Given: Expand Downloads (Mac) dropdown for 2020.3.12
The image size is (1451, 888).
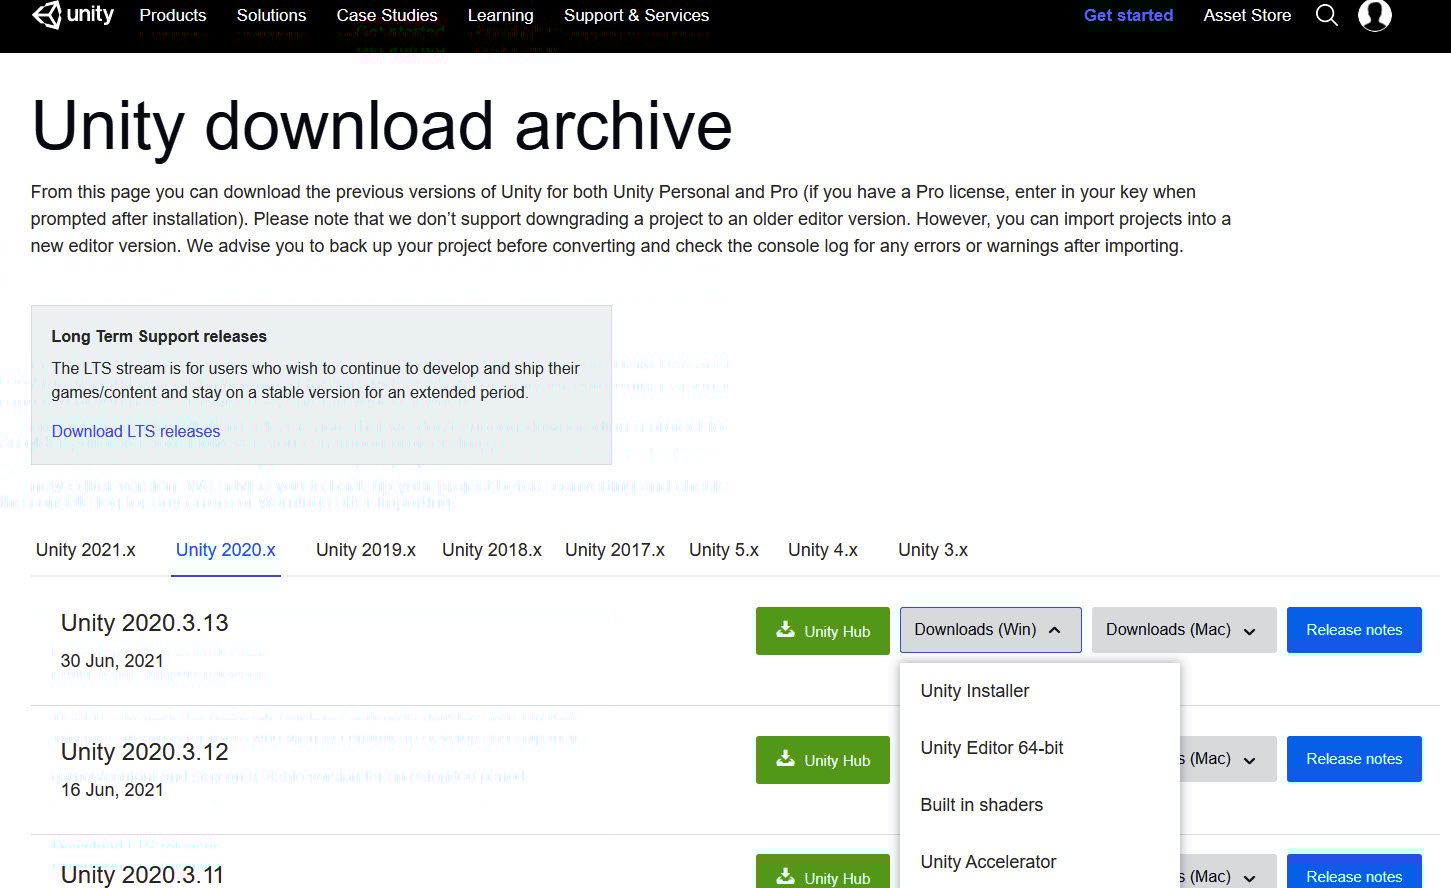Looking at the screenshot, I should [1229, 759].
